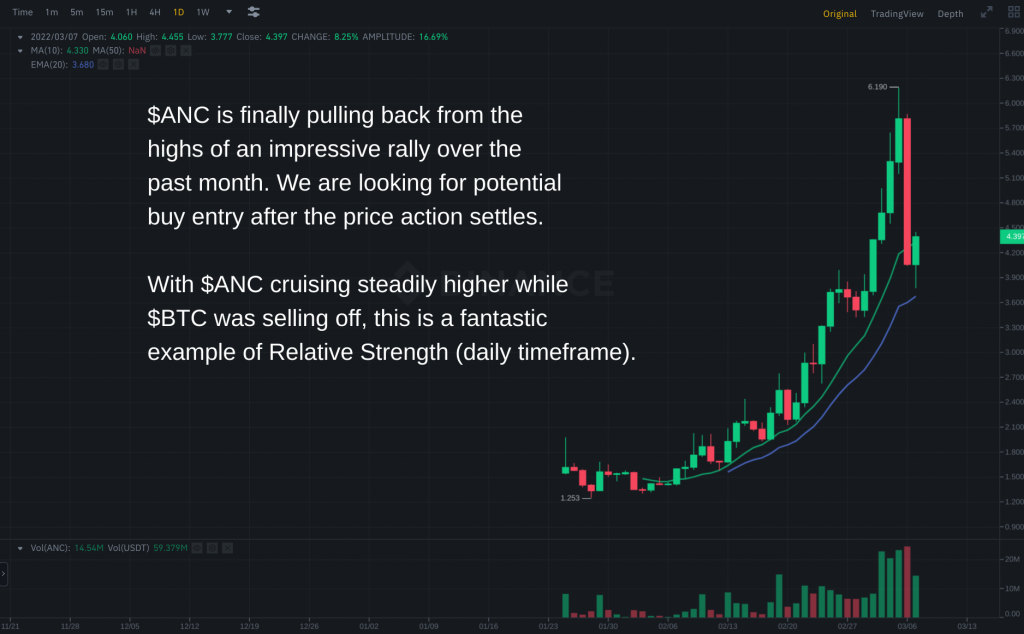This screenshot has width=1024, height=634.
Task: Open the technical indicators settings icon
Action: coord(253,12)
